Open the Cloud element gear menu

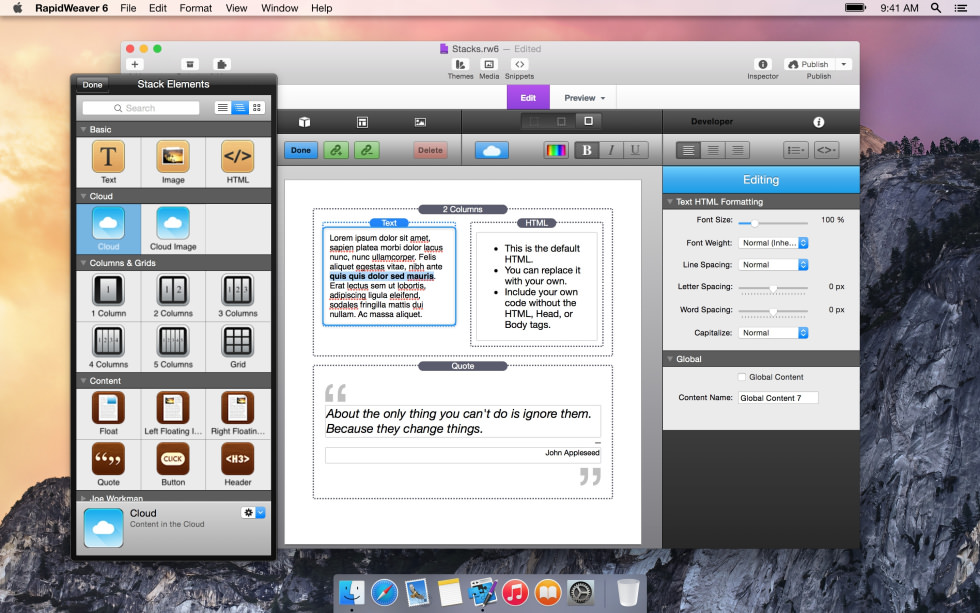pos(254,512)
